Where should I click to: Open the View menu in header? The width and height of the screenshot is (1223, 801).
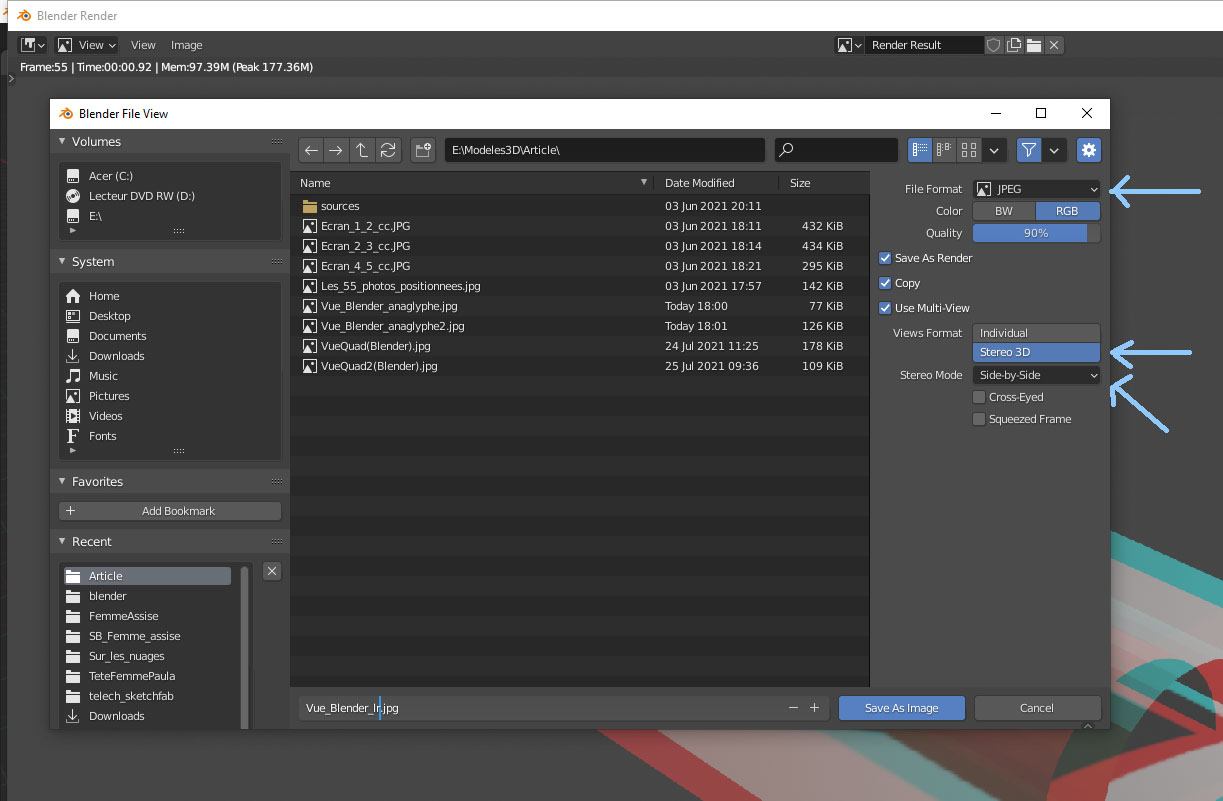point(143,45)
